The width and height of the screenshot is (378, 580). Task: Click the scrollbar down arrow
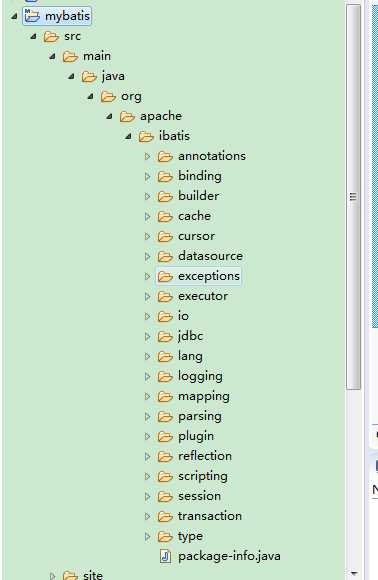354,574
